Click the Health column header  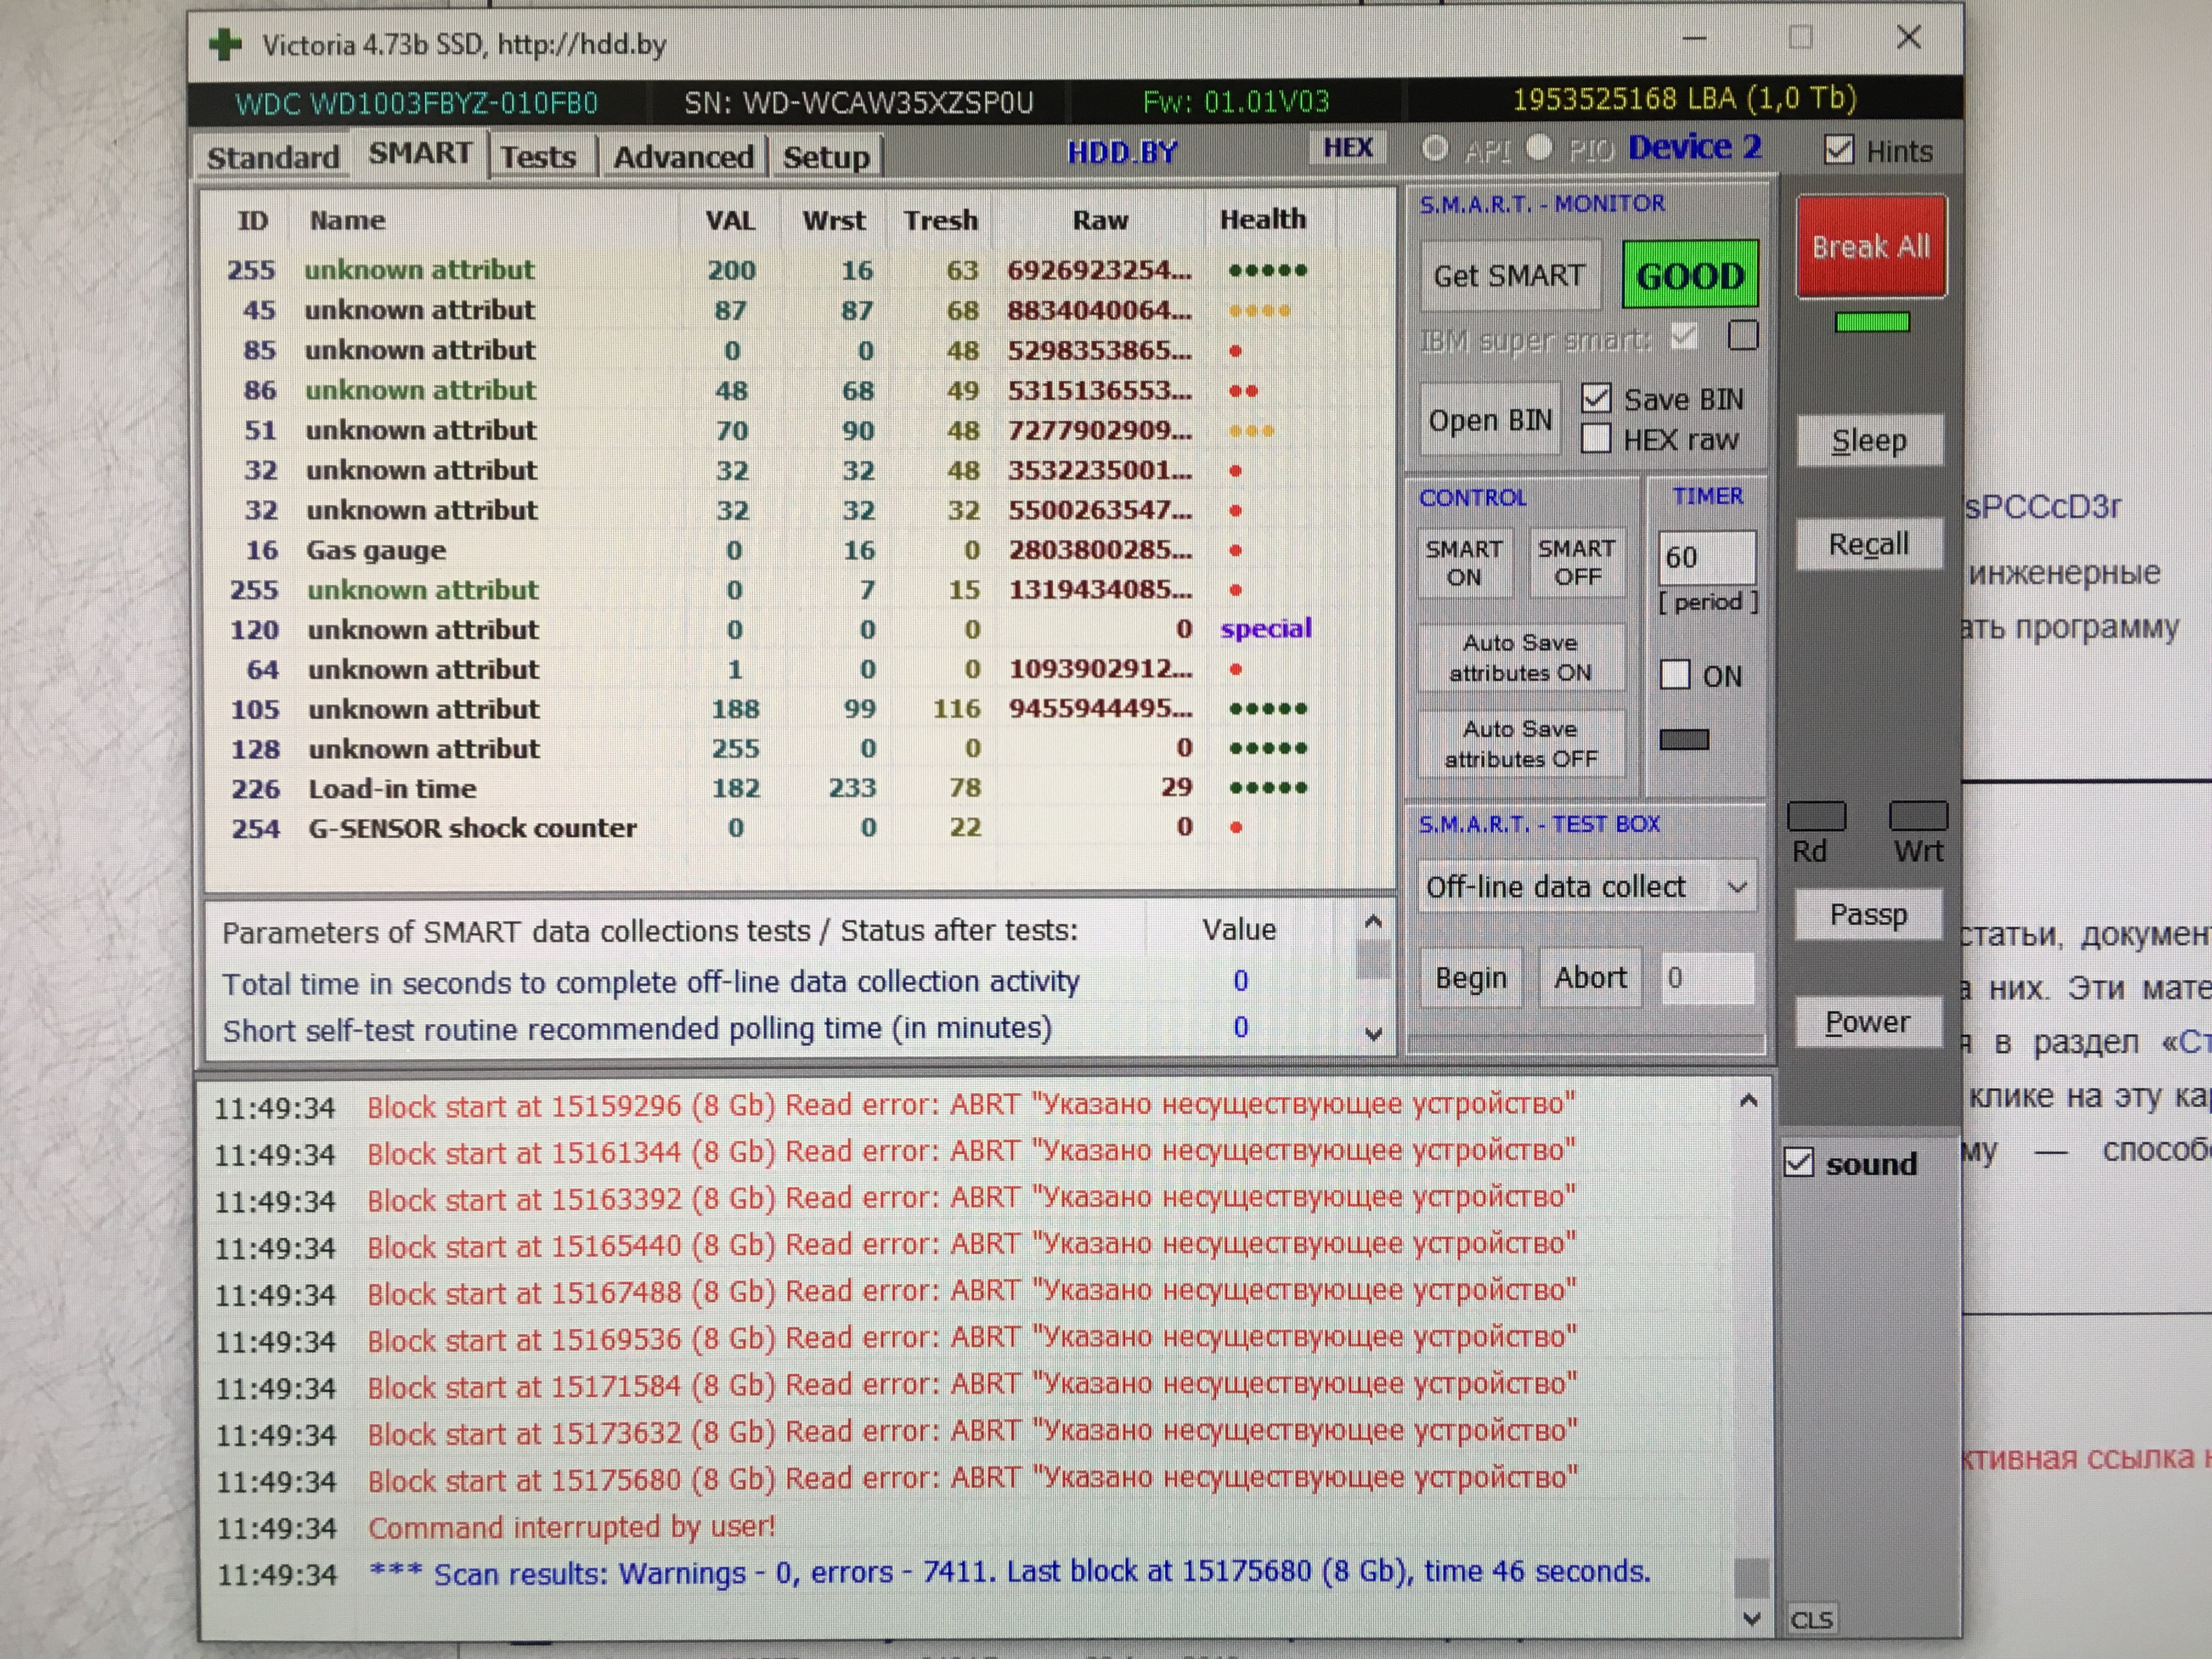[x=1262, y=219]
